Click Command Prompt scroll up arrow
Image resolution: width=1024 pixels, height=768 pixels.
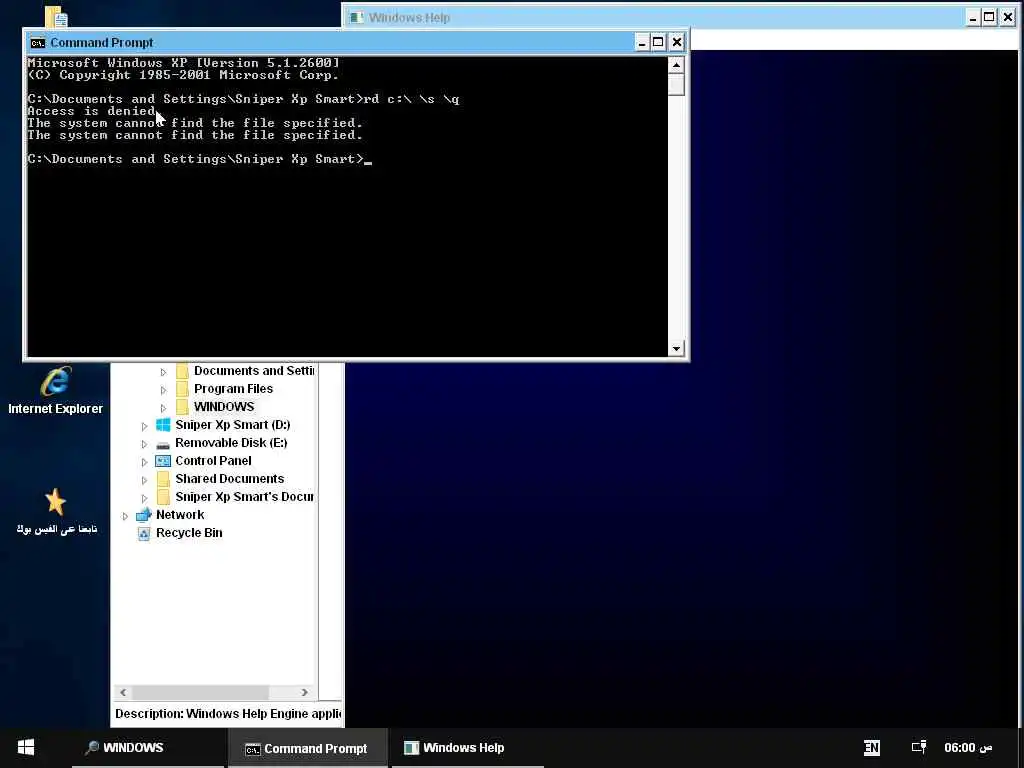click(677, 65)
